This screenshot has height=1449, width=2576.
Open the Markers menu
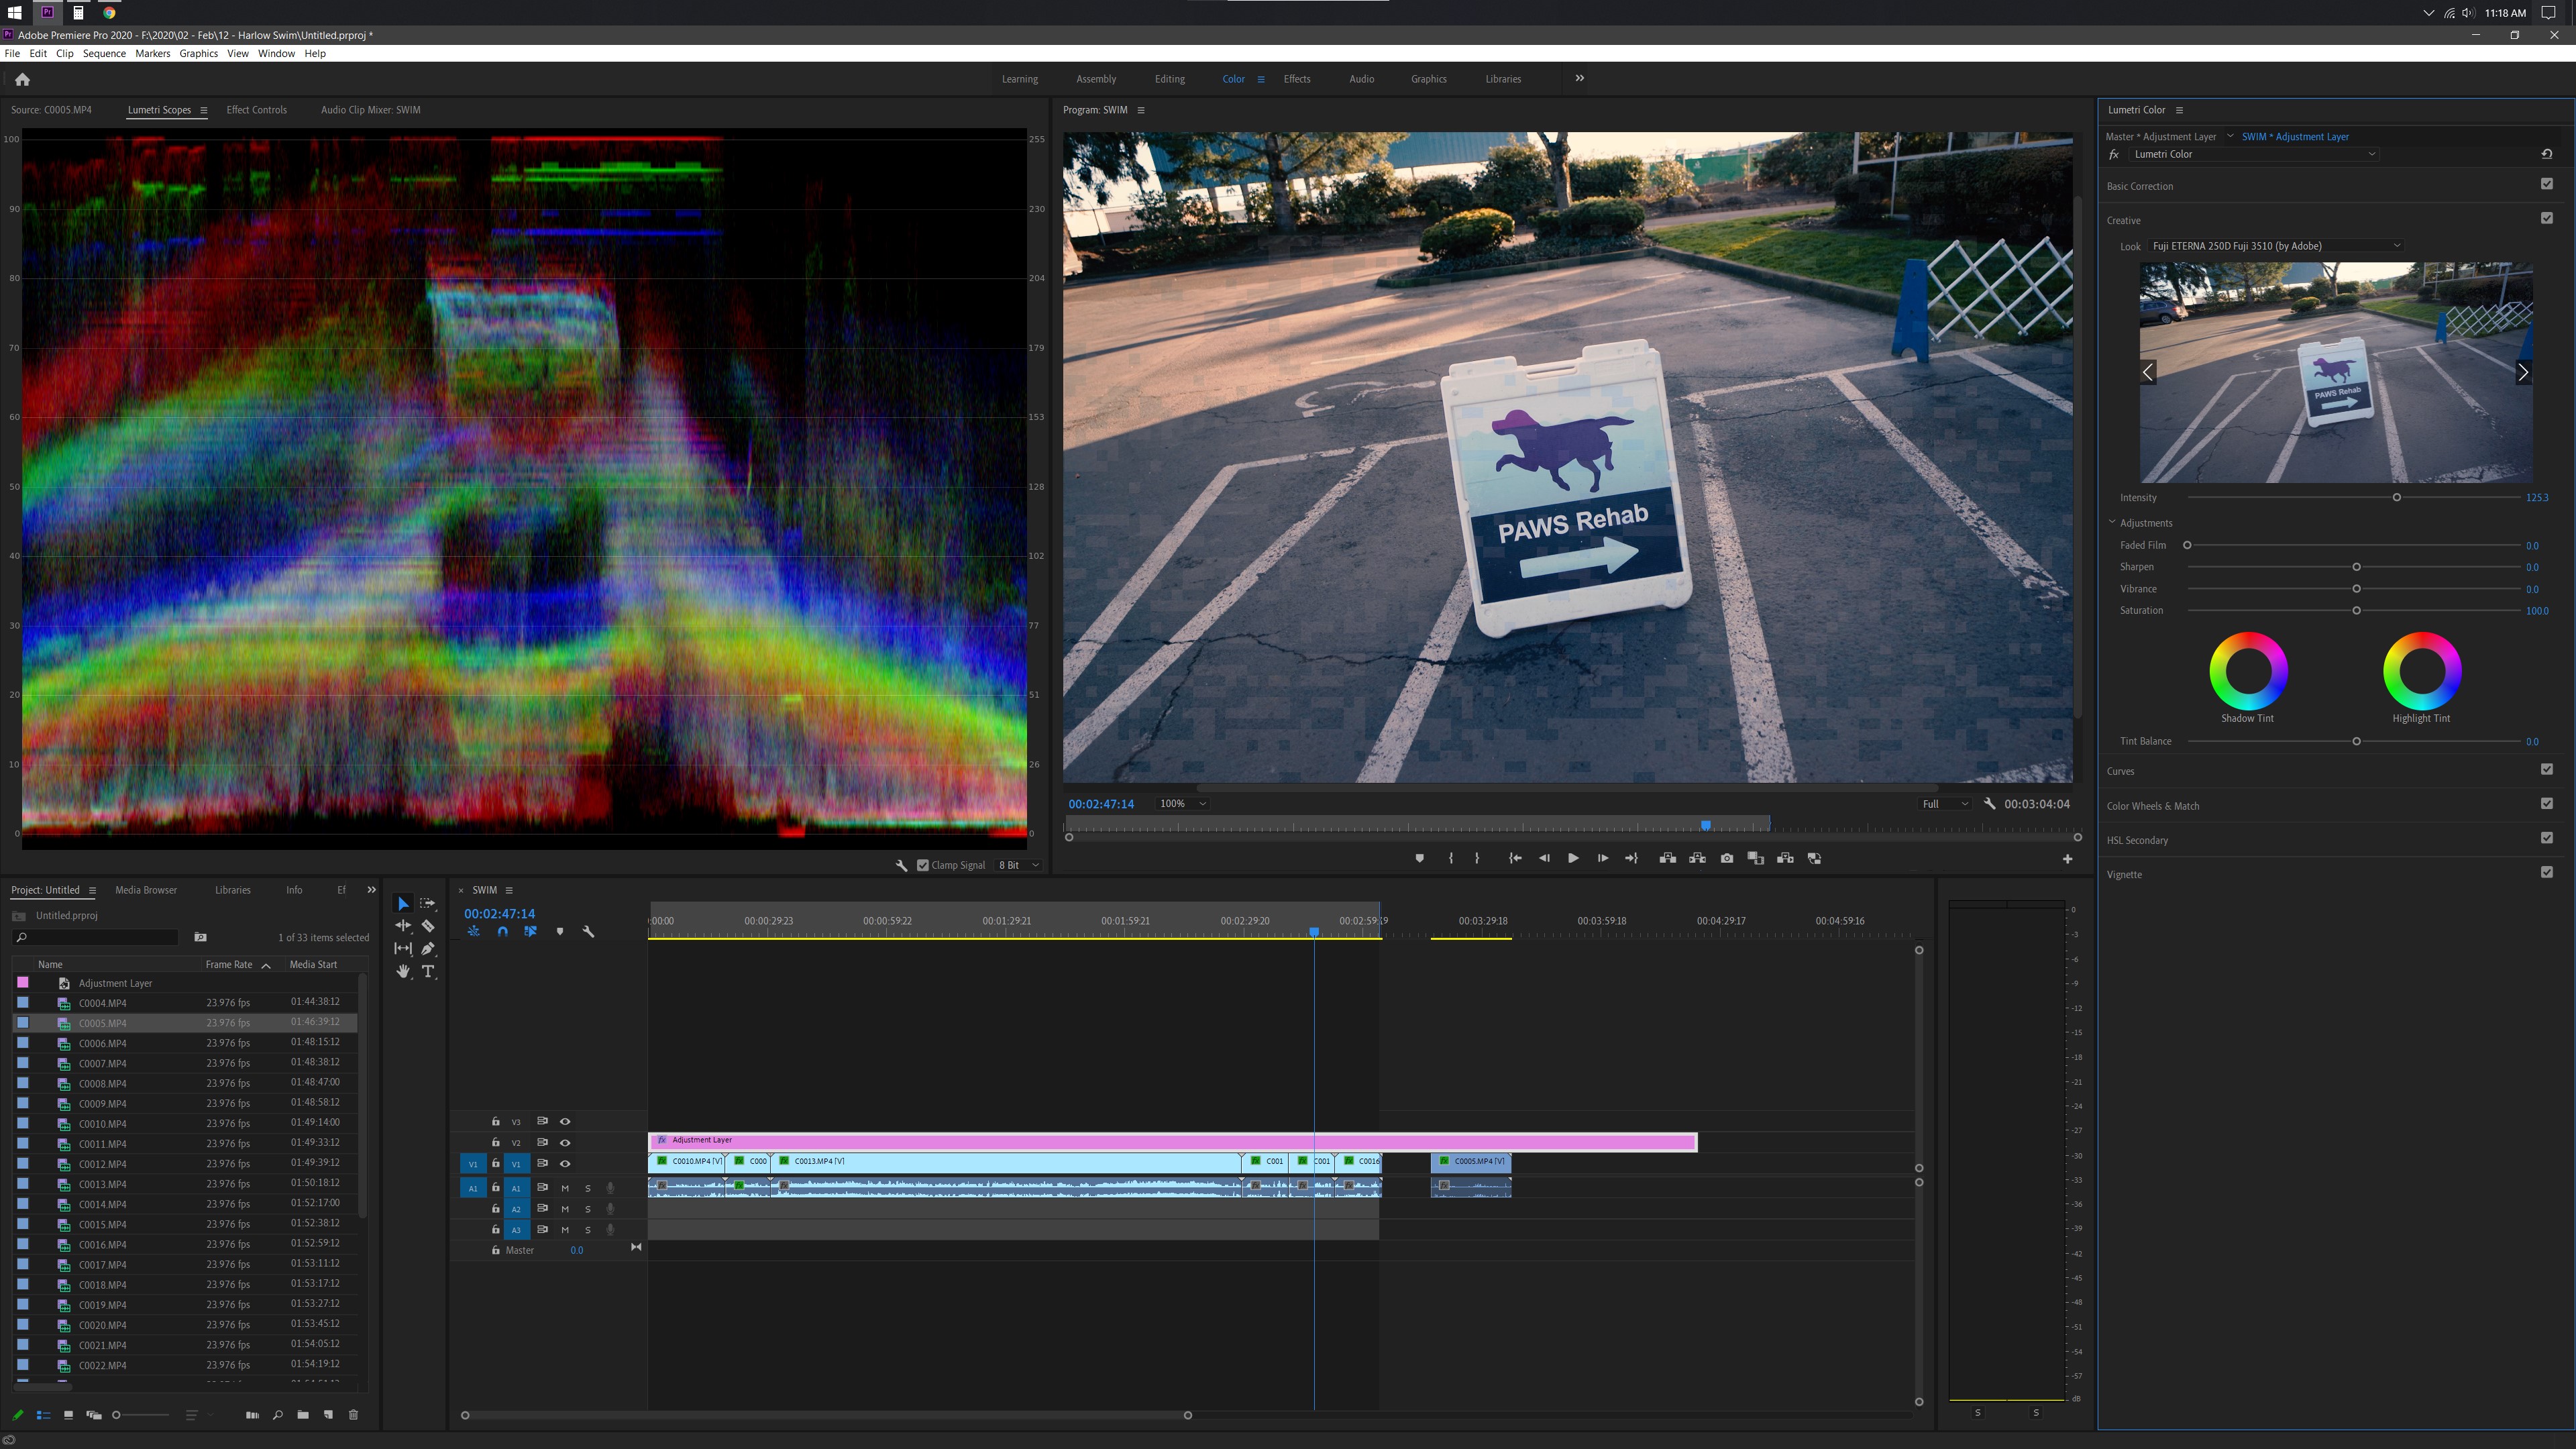(152, 53)
